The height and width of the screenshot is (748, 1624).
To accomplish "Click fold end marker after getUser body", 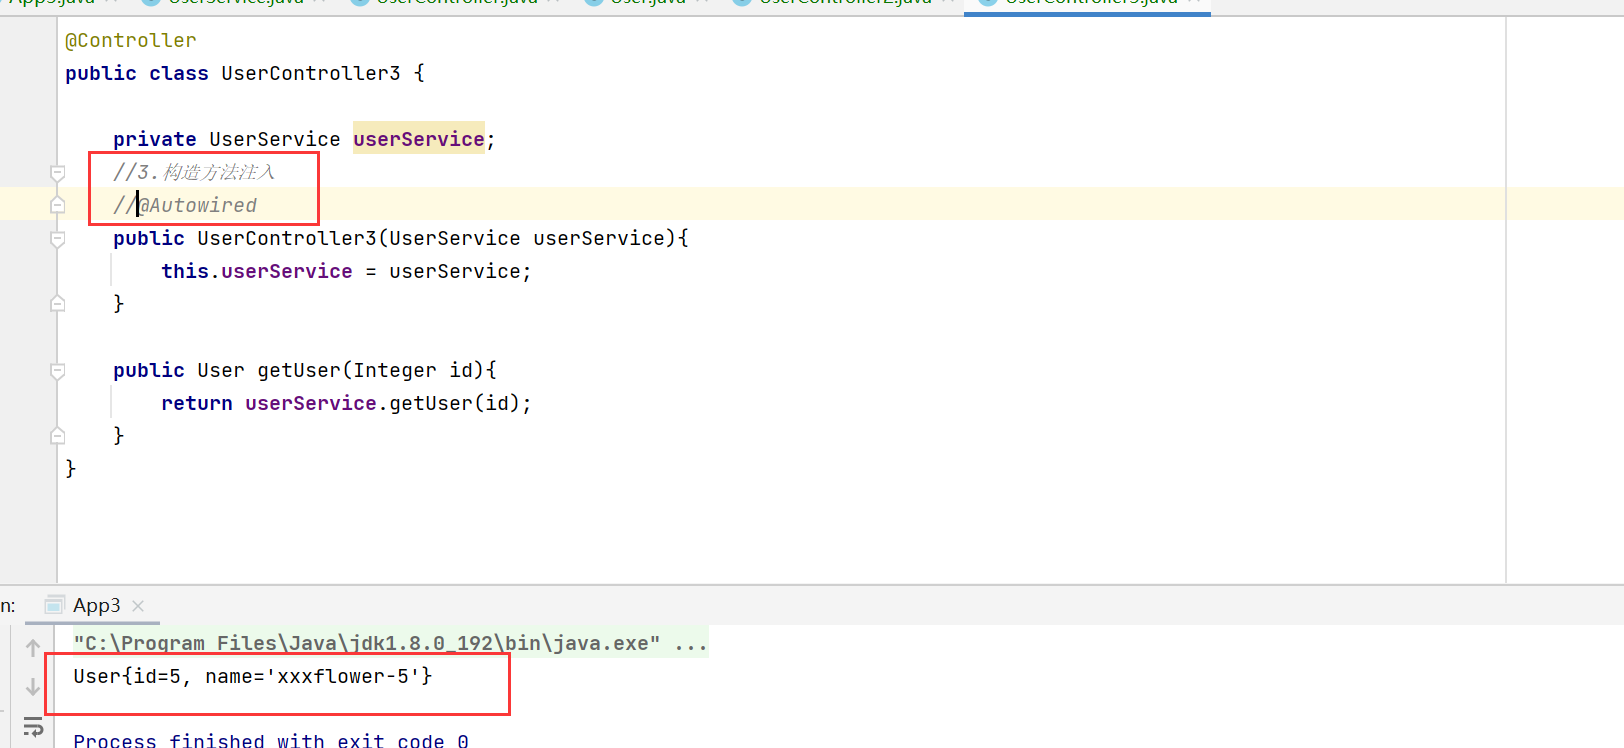I will pyautogui.click(x=58, y=435).
